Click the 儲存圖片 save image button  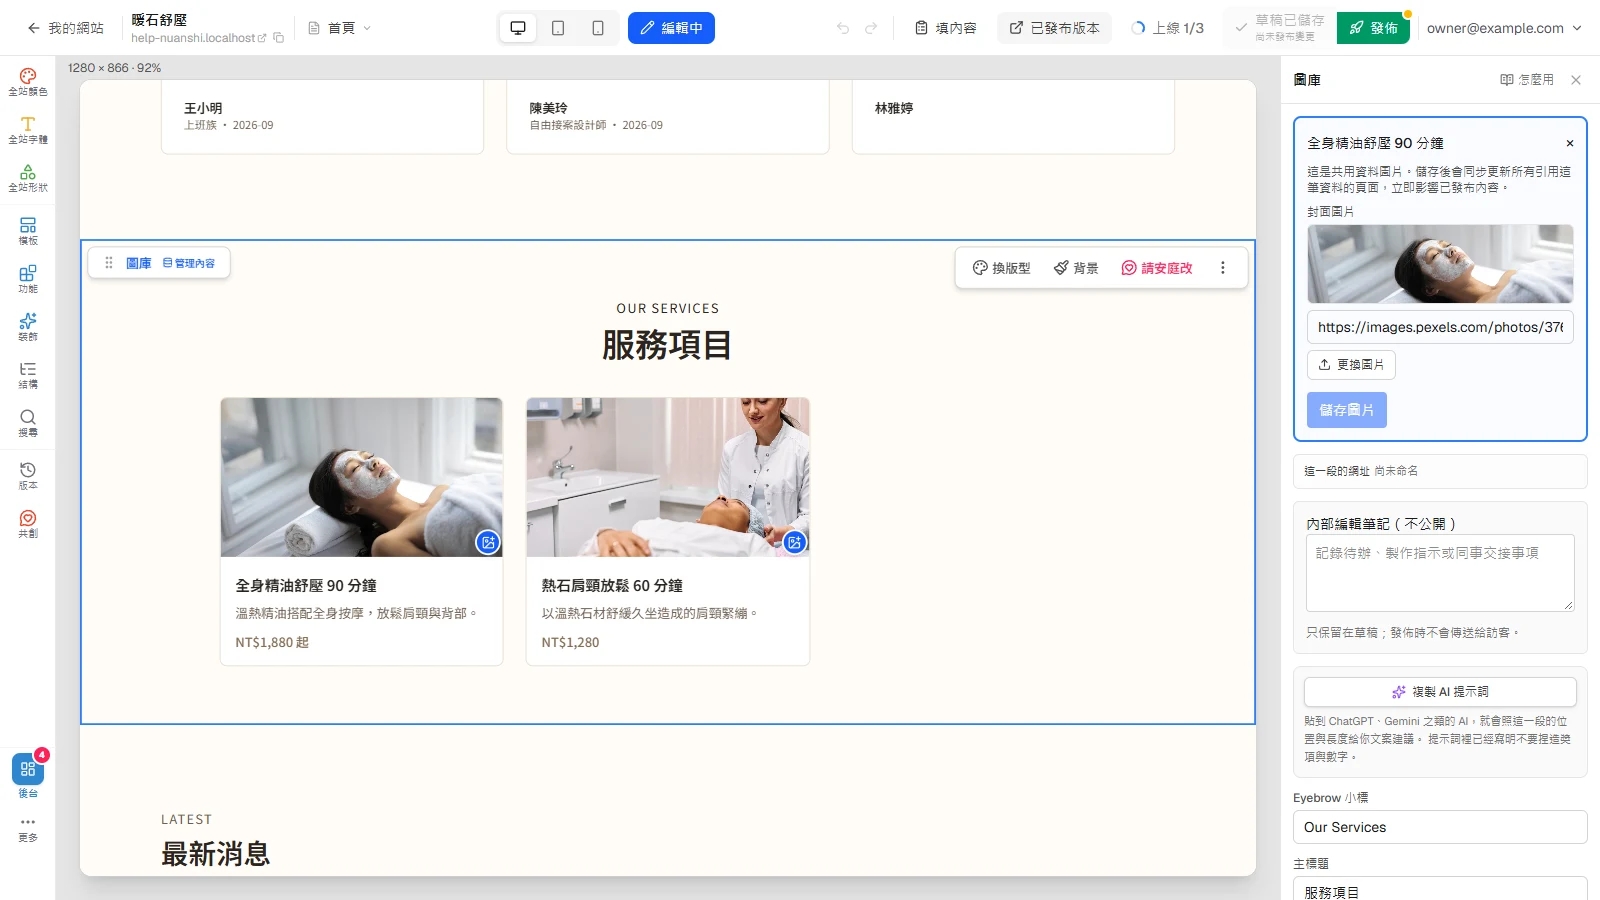click(x=1346, y=410)
